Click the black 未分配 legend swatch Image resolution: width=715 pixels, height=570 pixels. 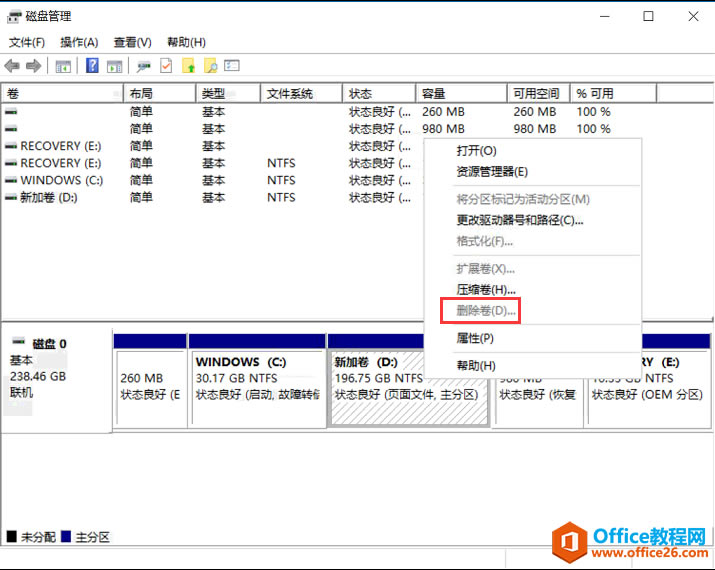click(x=12, y=536)
